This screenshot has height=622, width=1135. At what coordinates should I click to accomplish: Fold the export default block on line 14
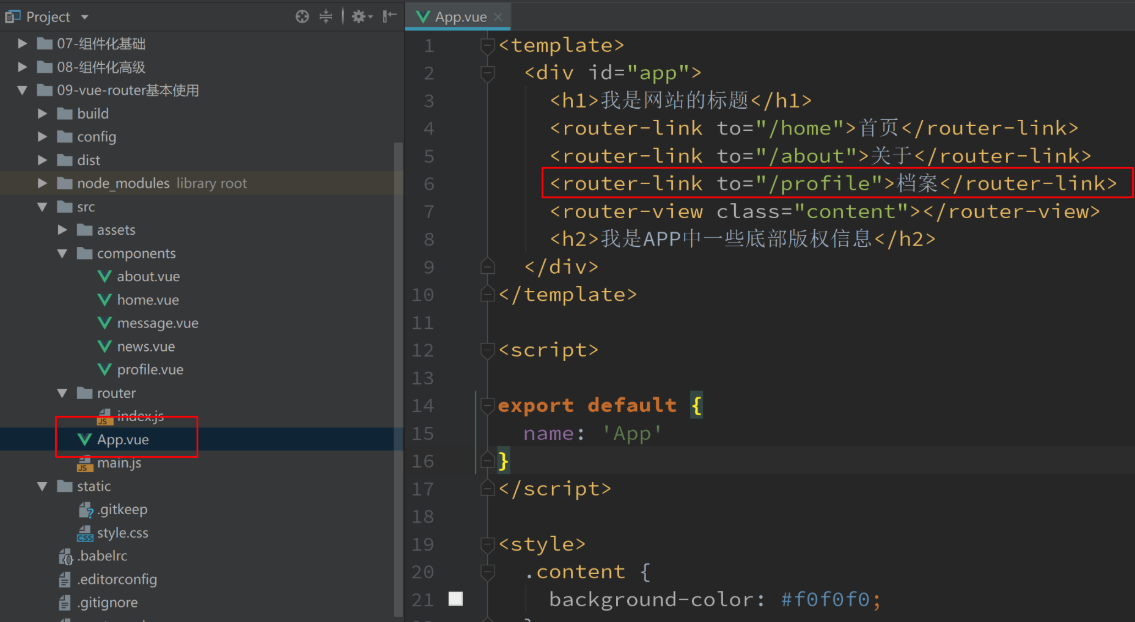(x=487, y=405)
